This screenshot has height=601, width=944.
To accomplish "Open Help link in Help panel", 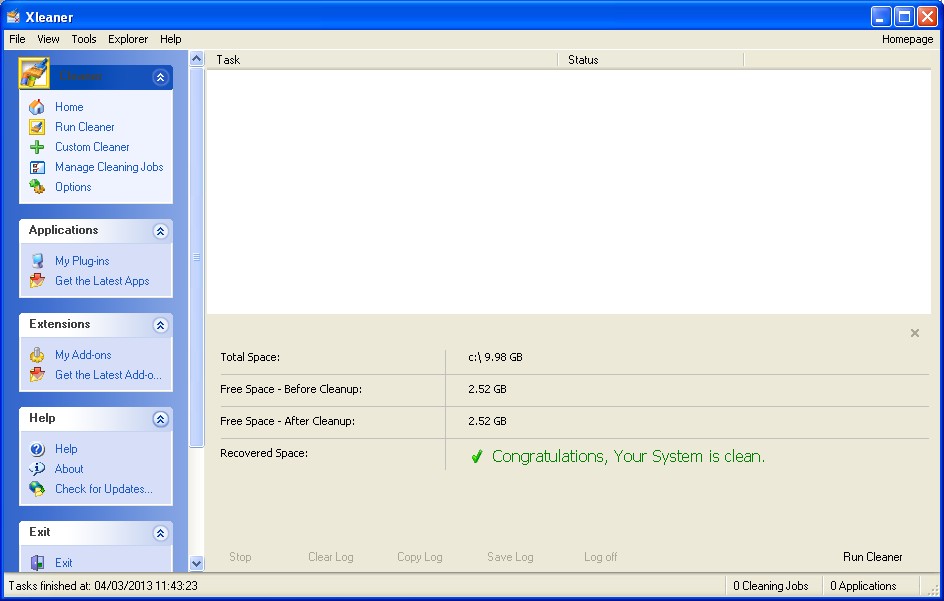I will point(66,449).
